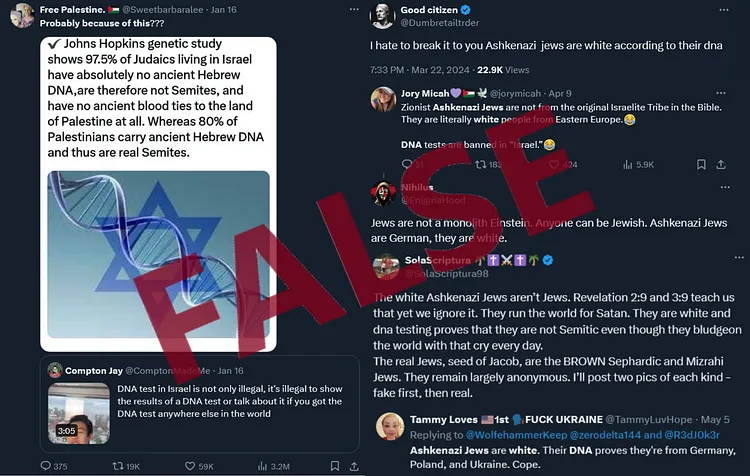Open the DNA Star of David image
The image size is (750, 476).
pos(158,255)
